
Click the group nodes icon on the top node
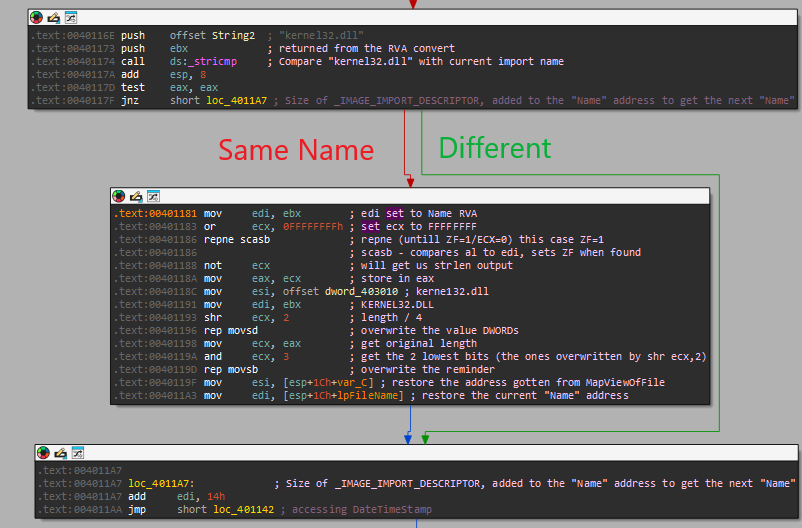tap(70, 18)
